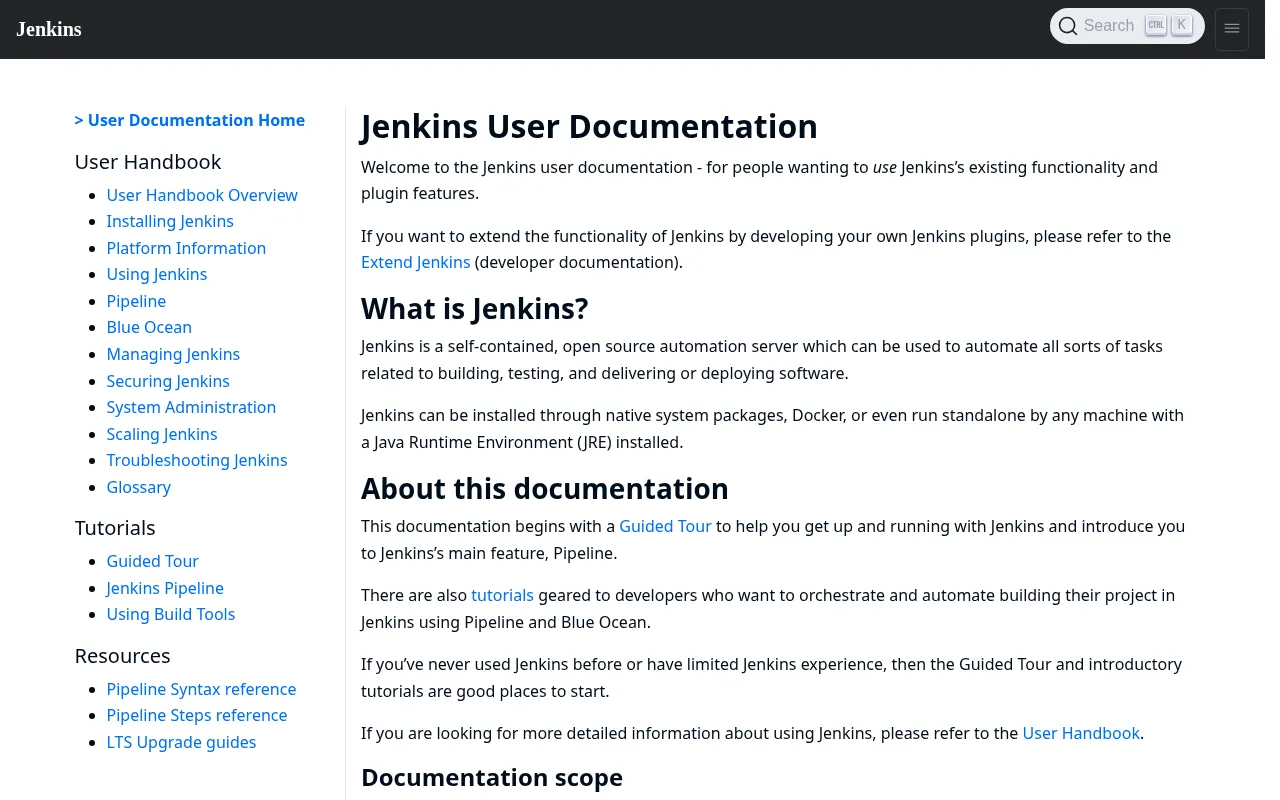This screenshot has height=800, width=1280.
Task: Click Documentation scope heading
Action: (492, 777)
